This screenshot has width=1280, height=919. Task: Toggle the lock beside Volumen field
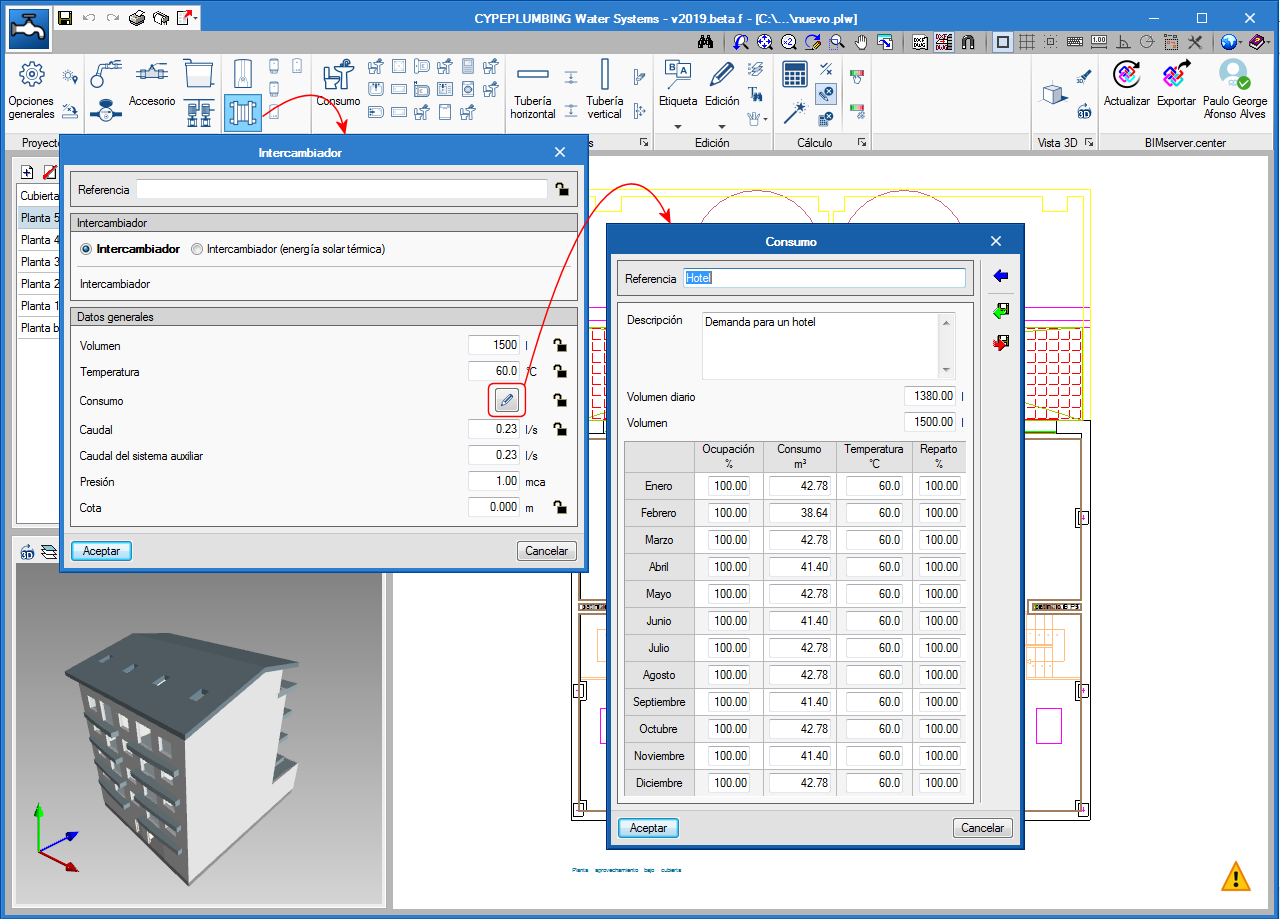click(561, 345)
